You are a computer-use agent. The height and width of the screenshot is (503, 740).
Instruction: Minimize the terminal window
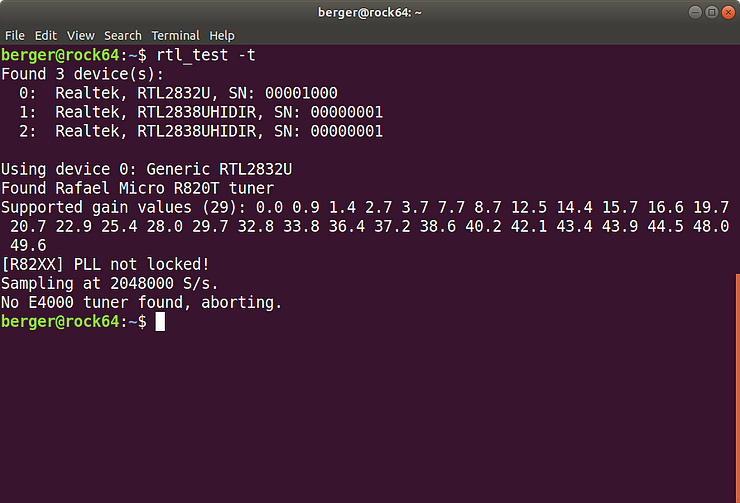pos(695,12)
